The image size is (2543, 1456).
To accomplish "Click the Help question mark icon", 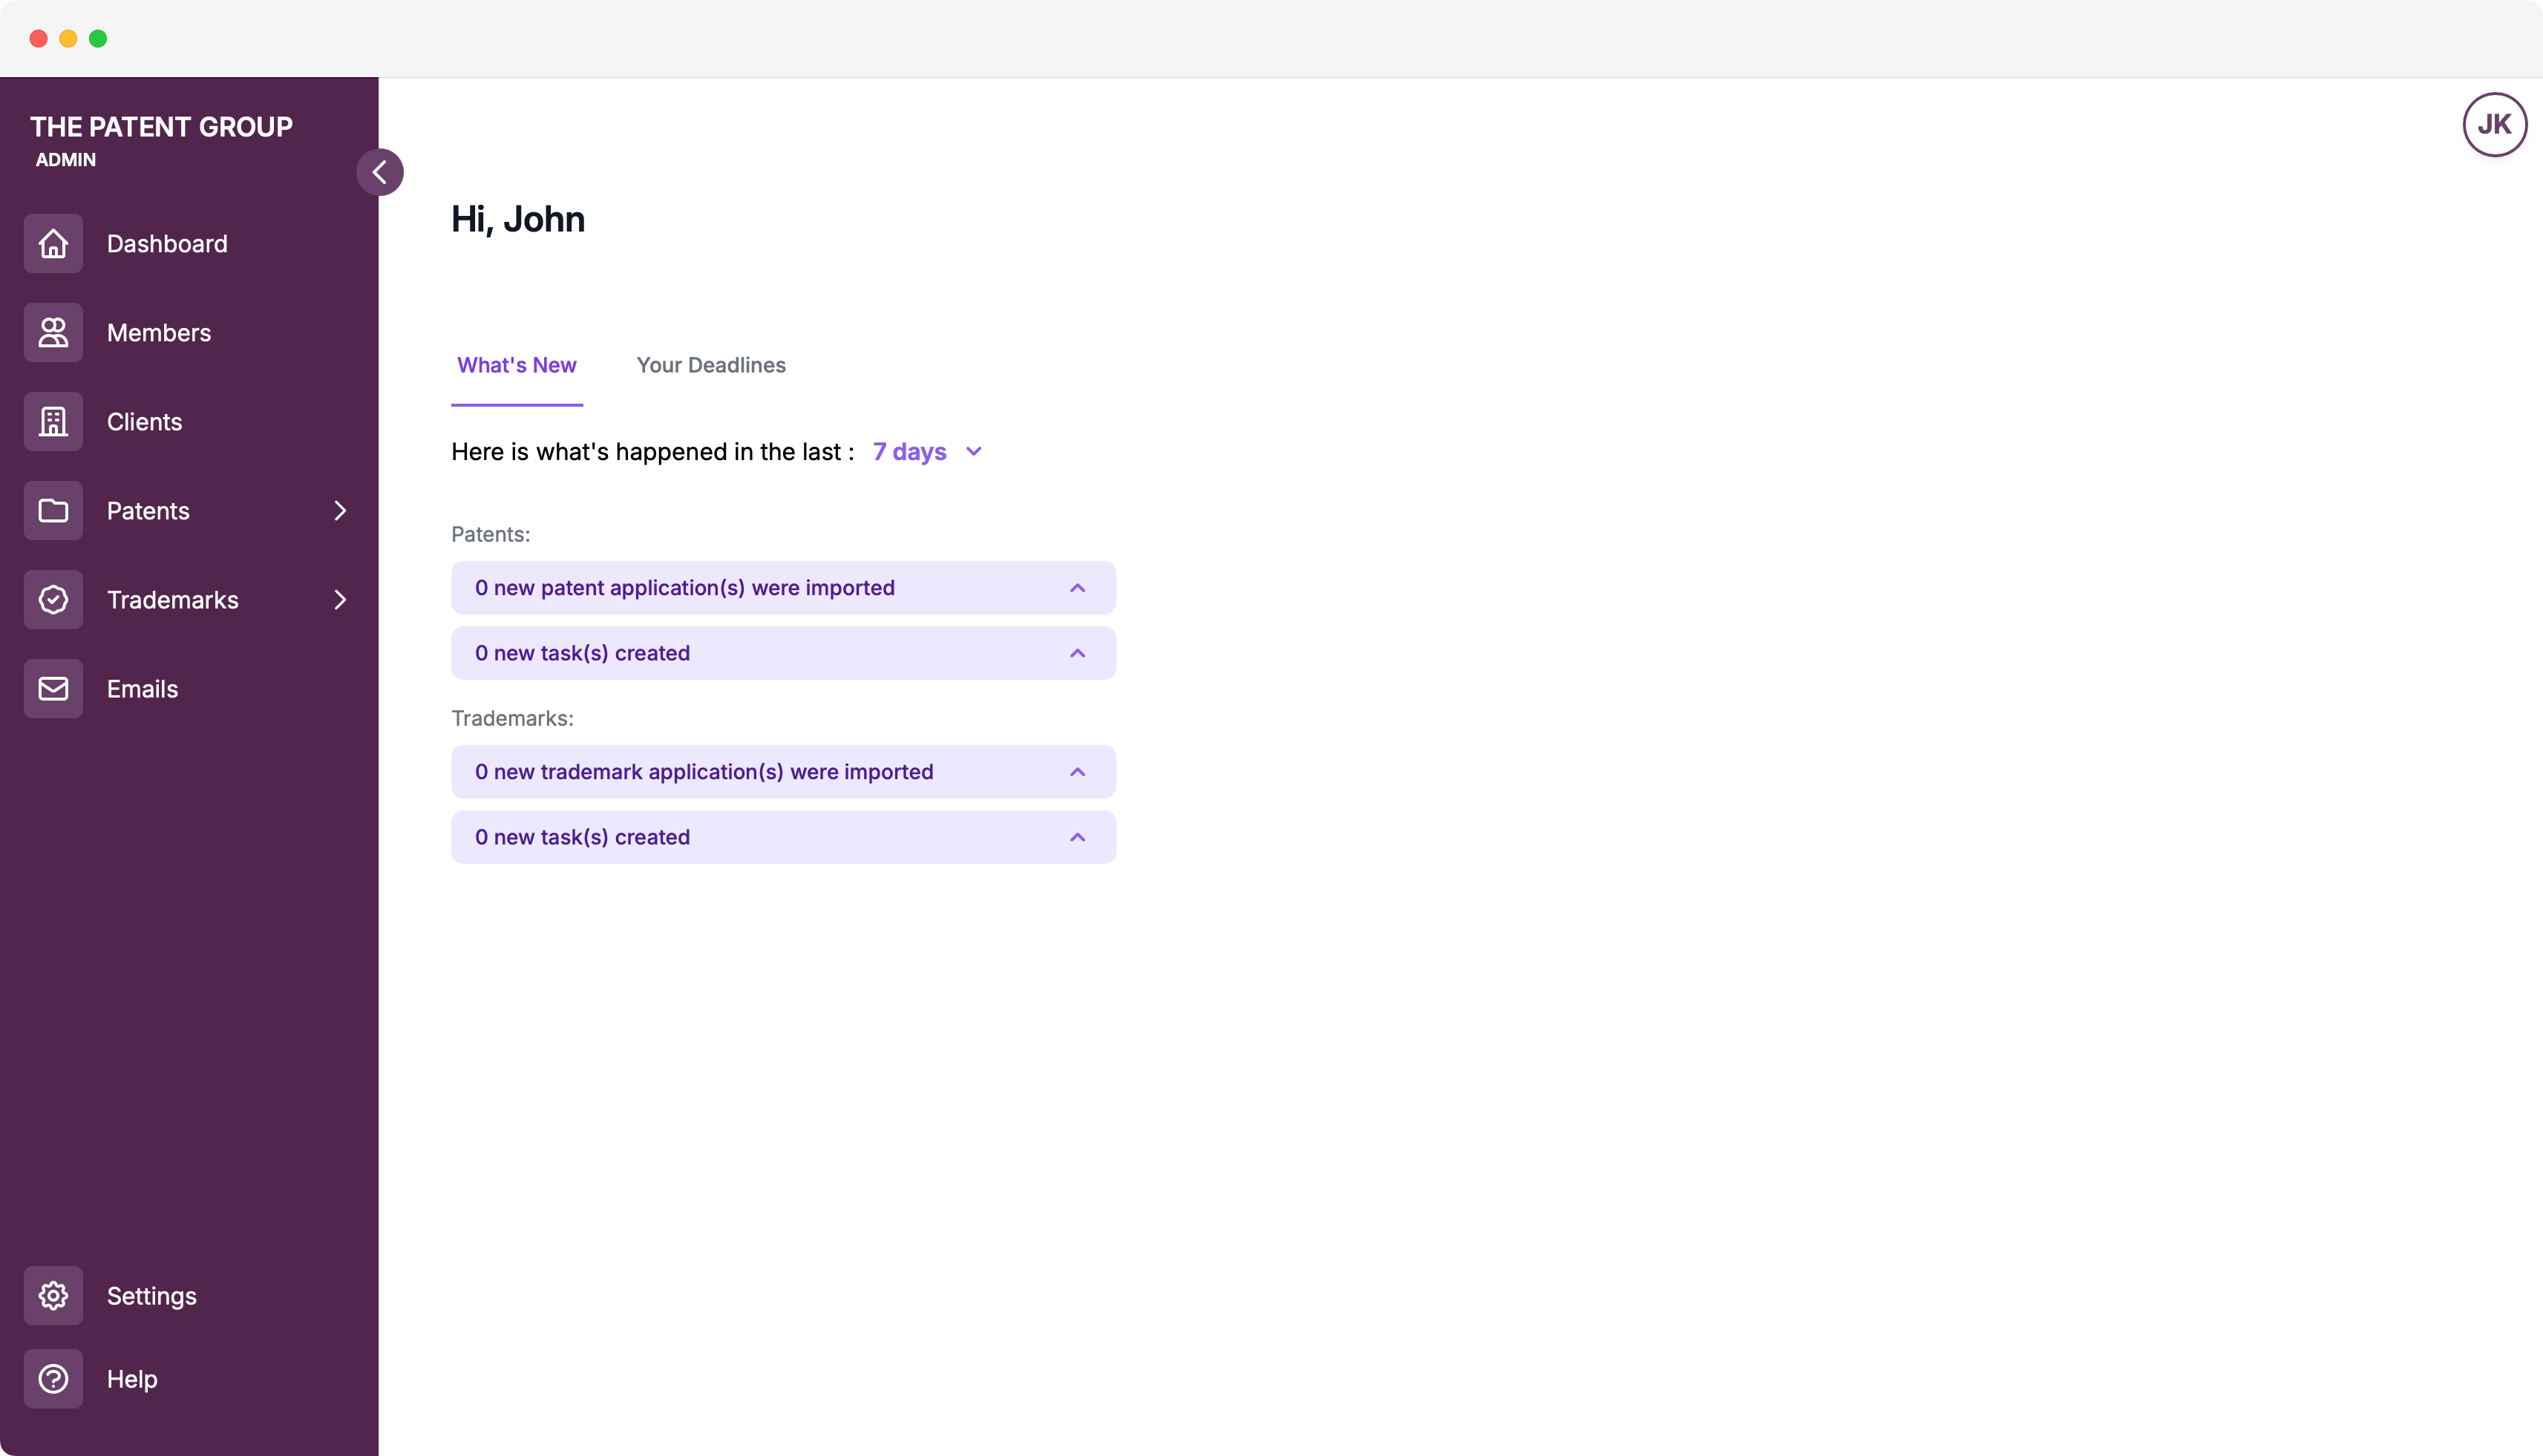I will 53,1379.
